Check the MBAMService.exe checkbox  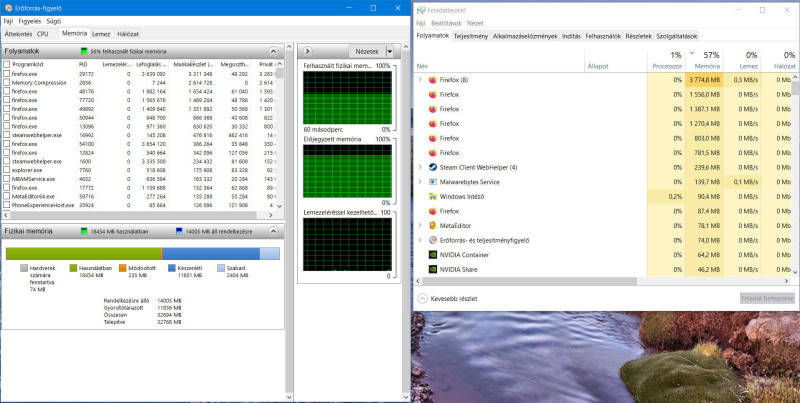(7, 179)
